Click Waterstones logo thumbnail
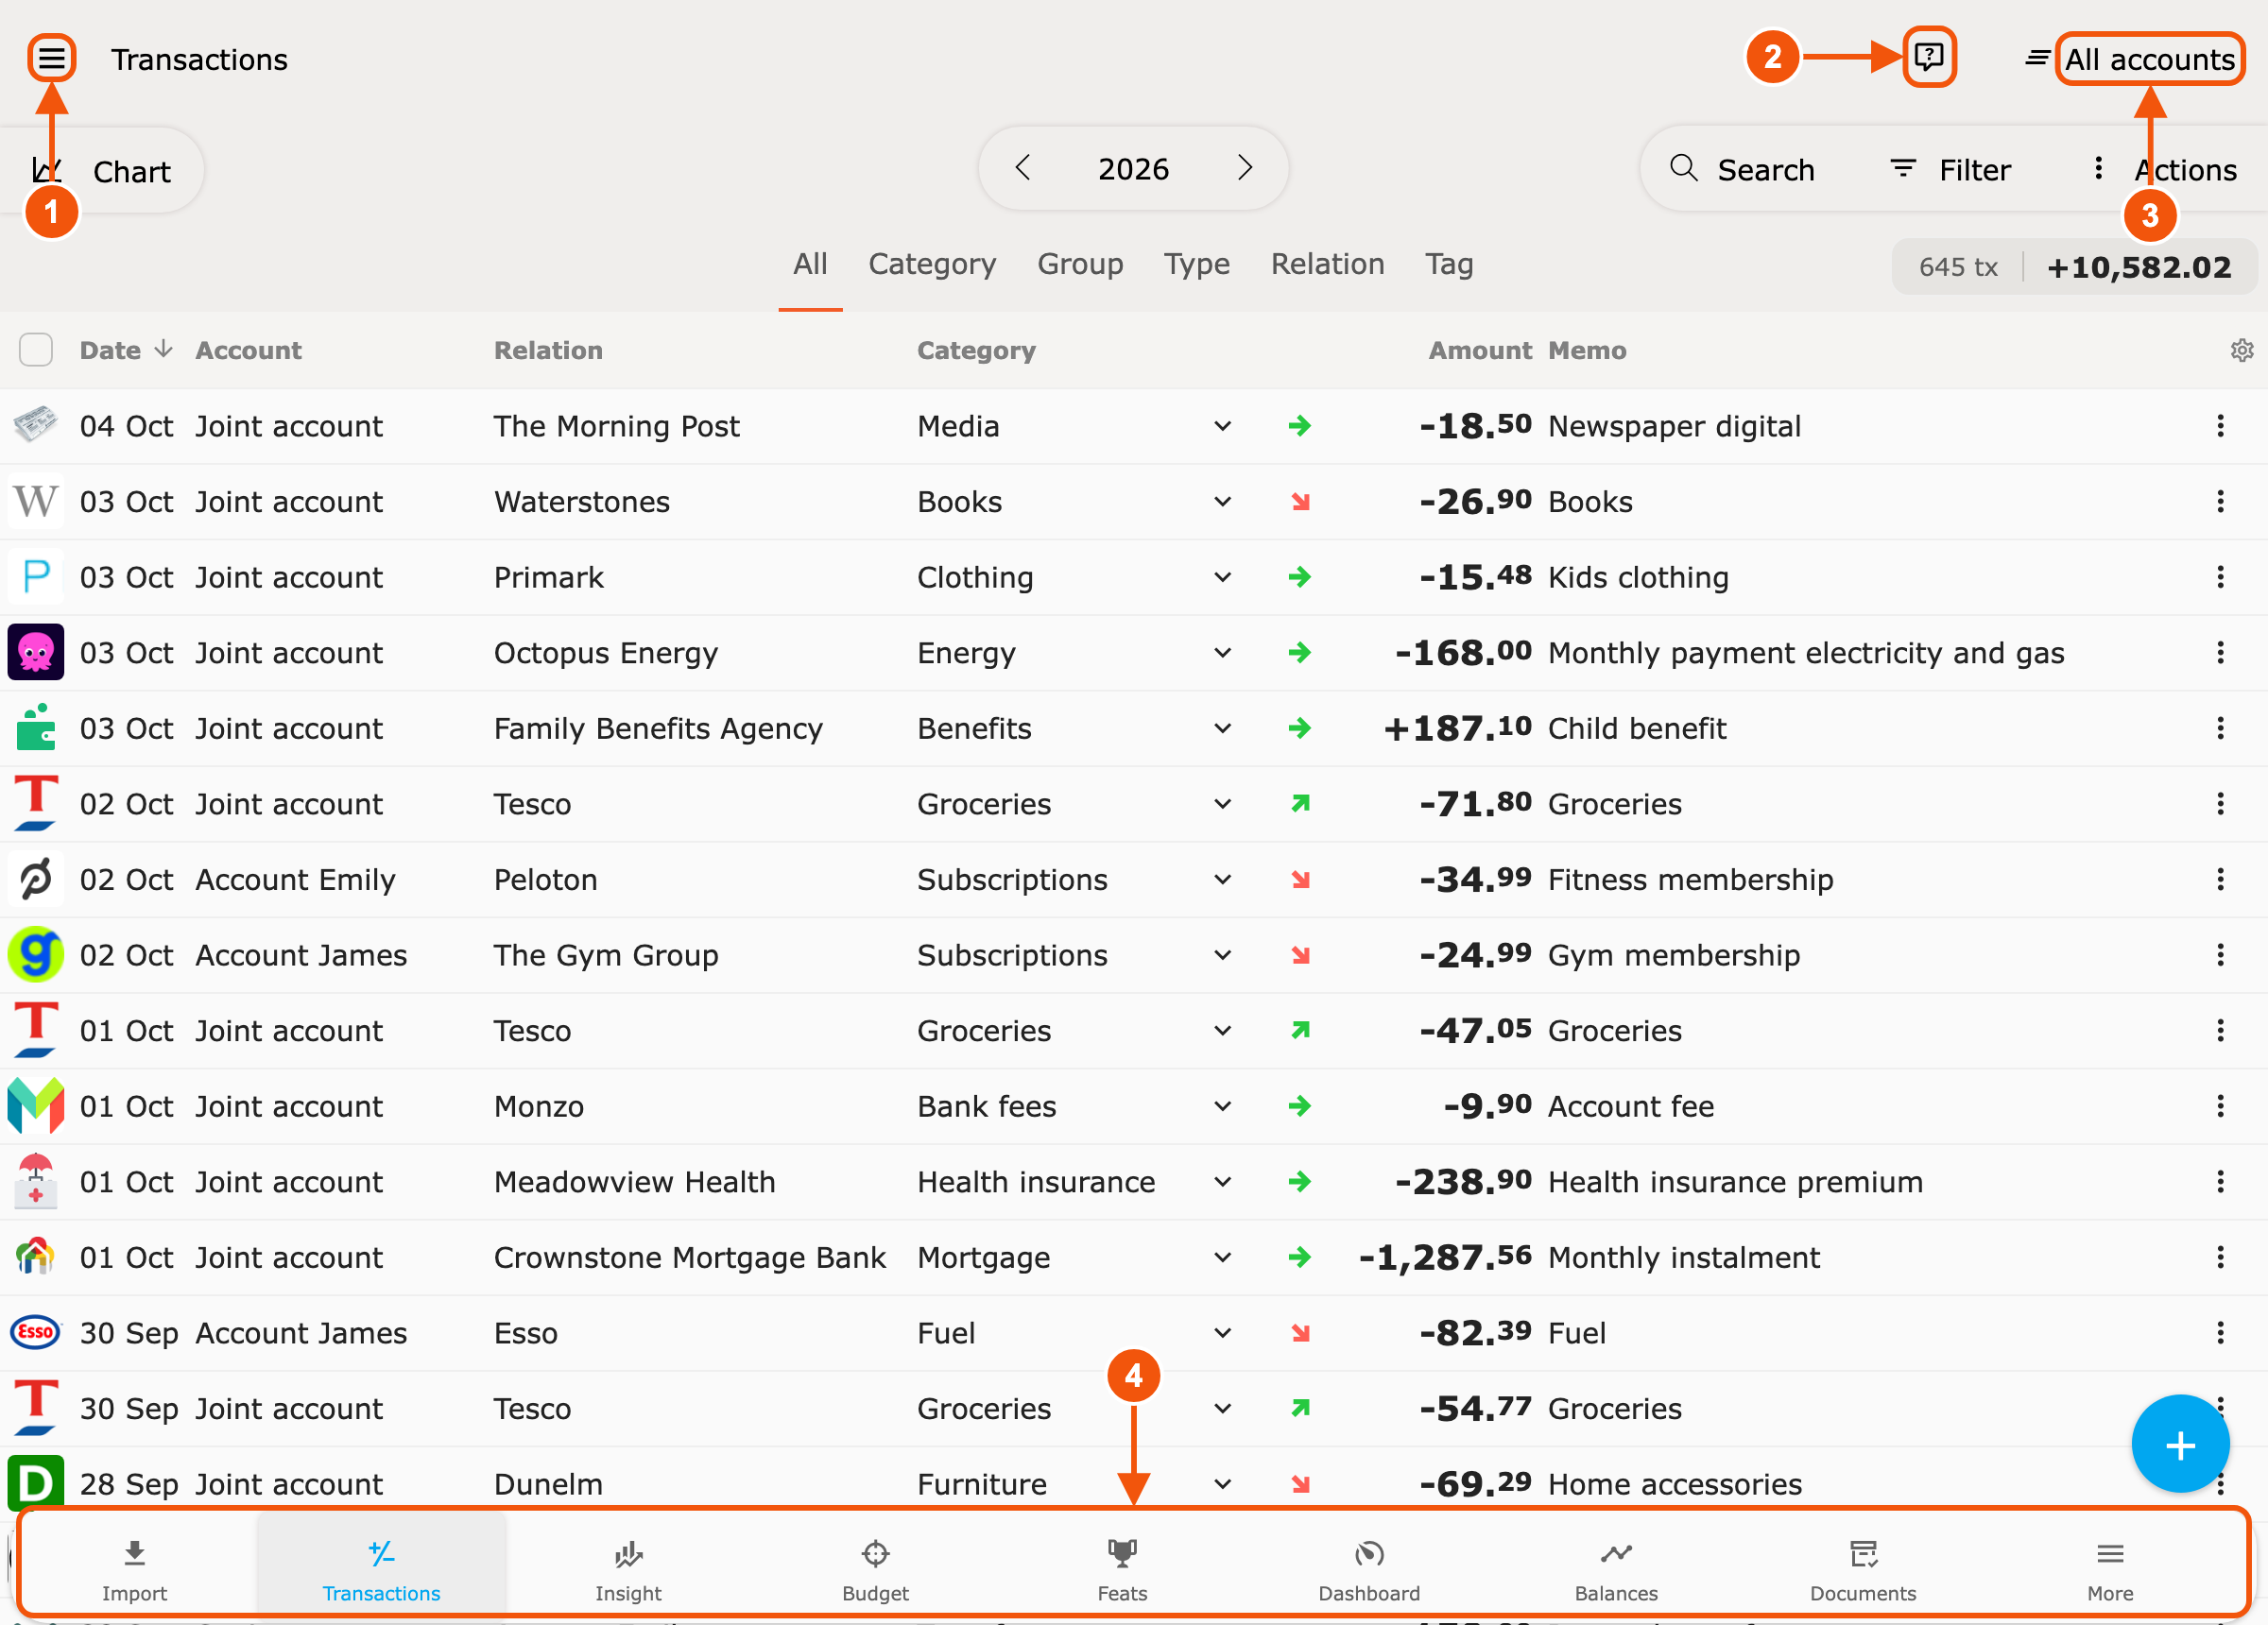The image size is (2268, 1625). point(36,501)
